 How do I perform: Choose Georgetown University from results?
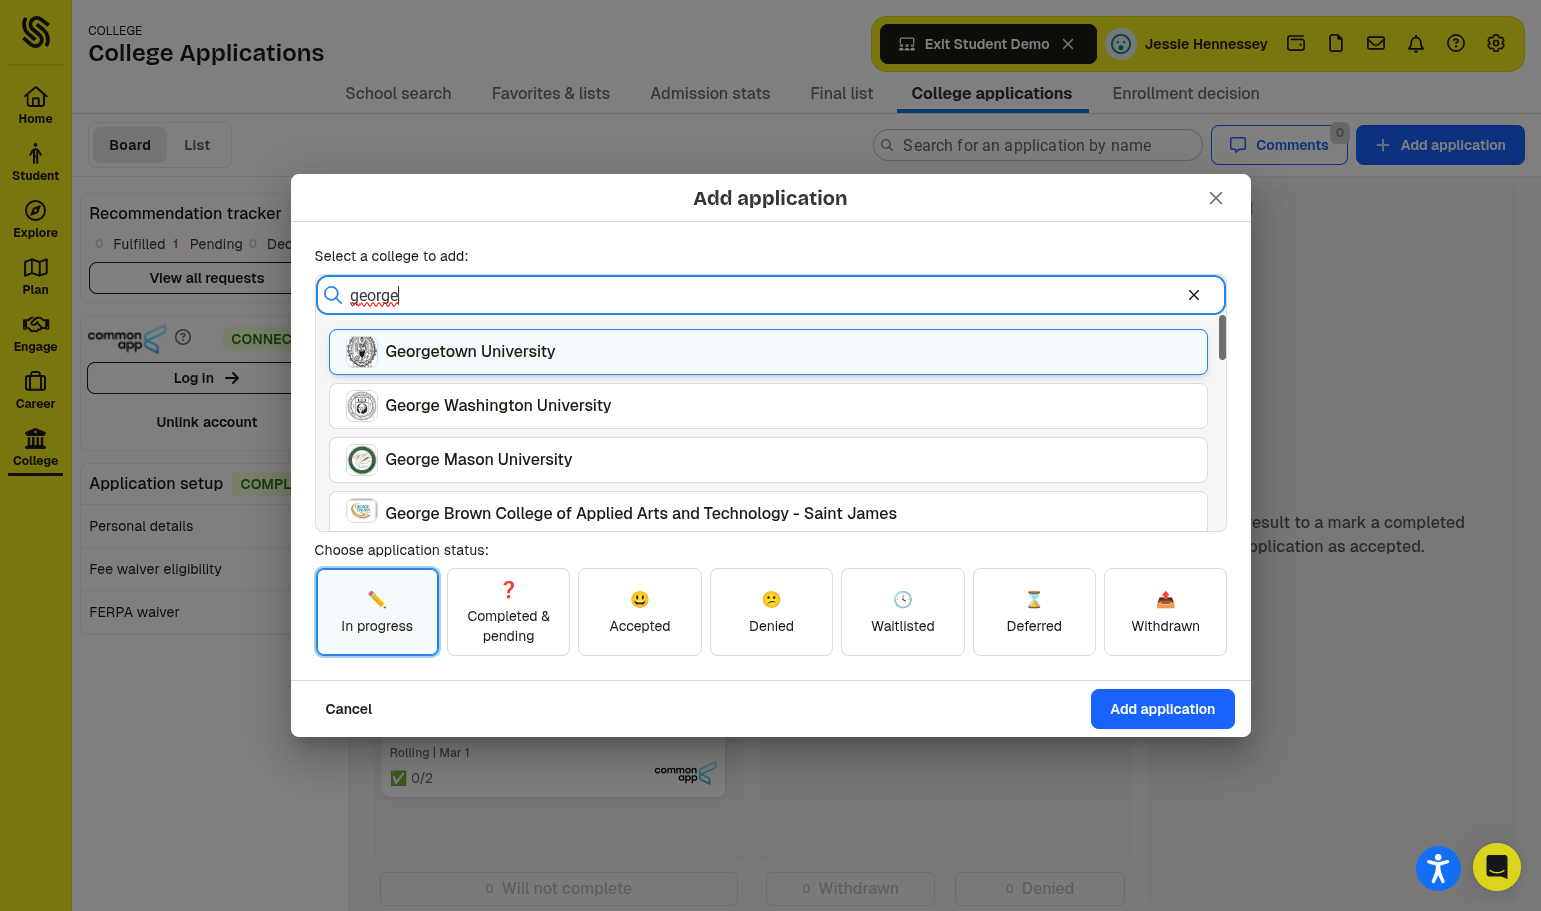[768, 352]
